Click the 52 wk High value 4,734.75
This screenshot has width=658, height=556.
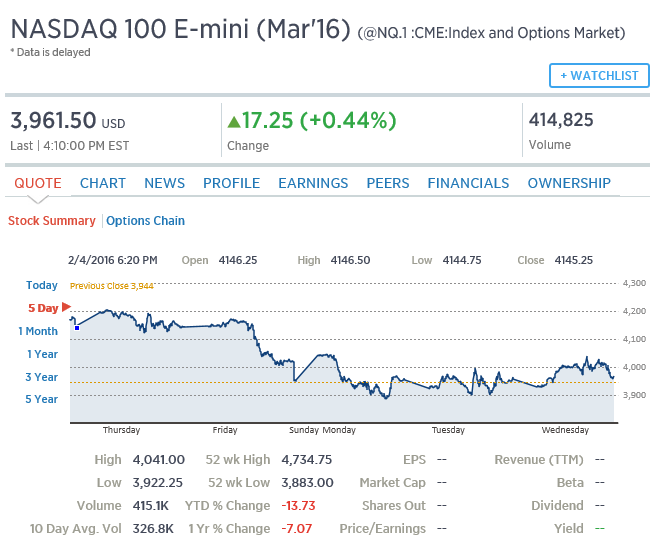[x=307, y=460]
